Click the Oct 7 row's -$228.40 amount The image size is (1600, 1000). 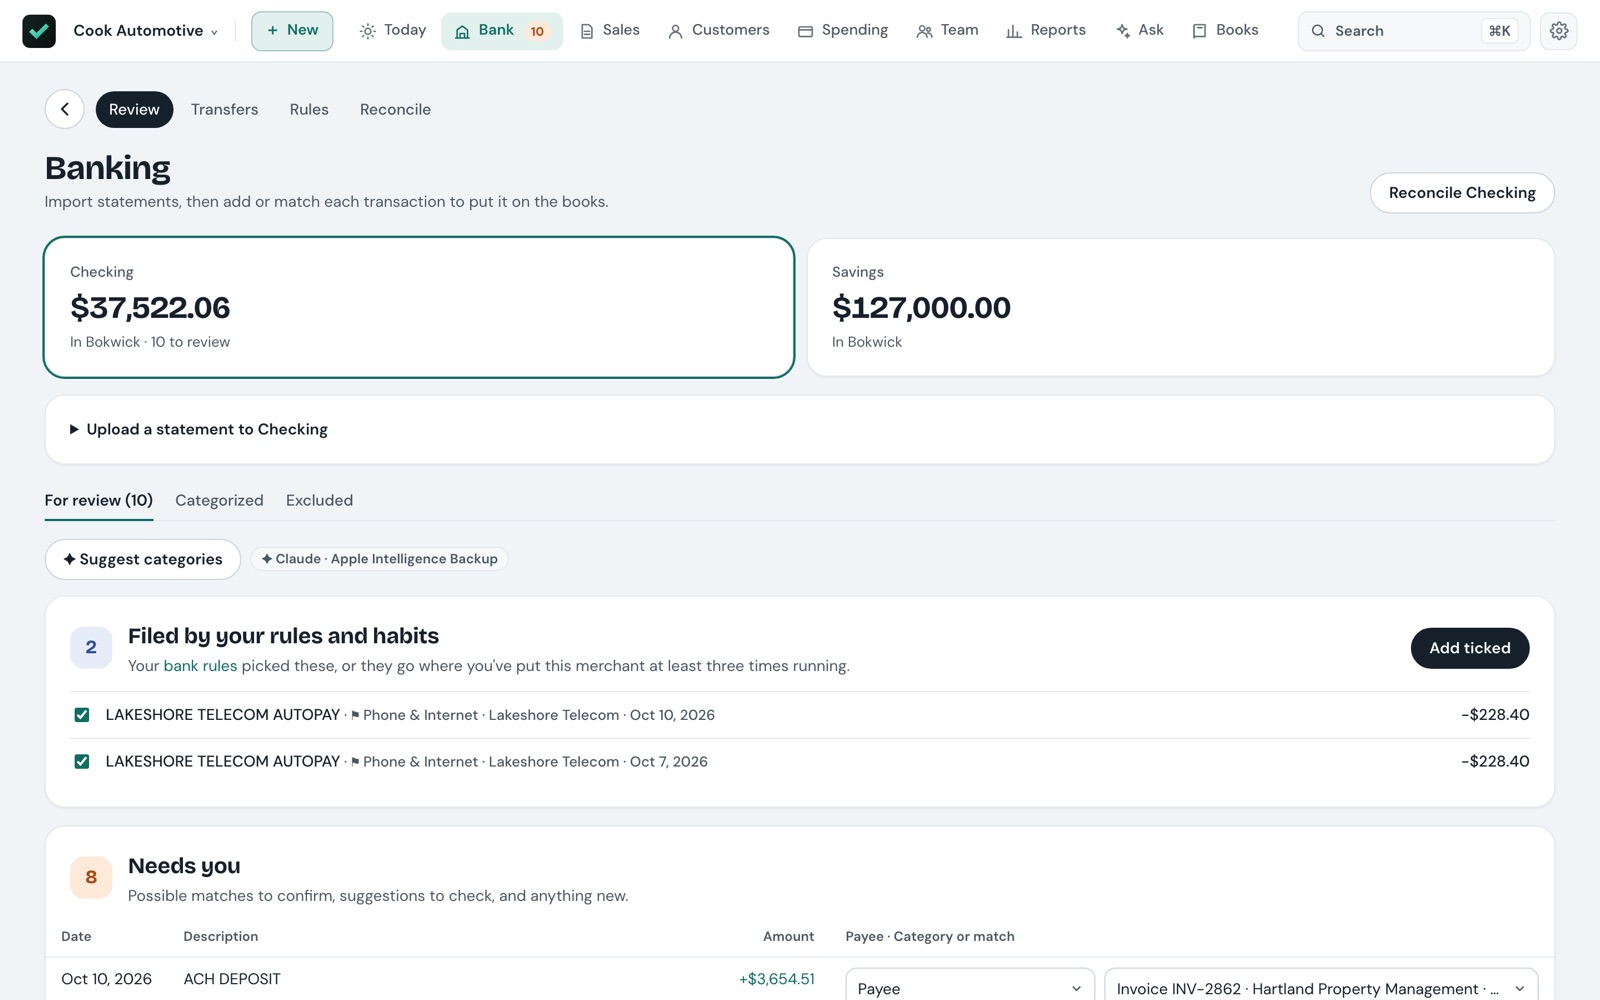[1495, 762]
